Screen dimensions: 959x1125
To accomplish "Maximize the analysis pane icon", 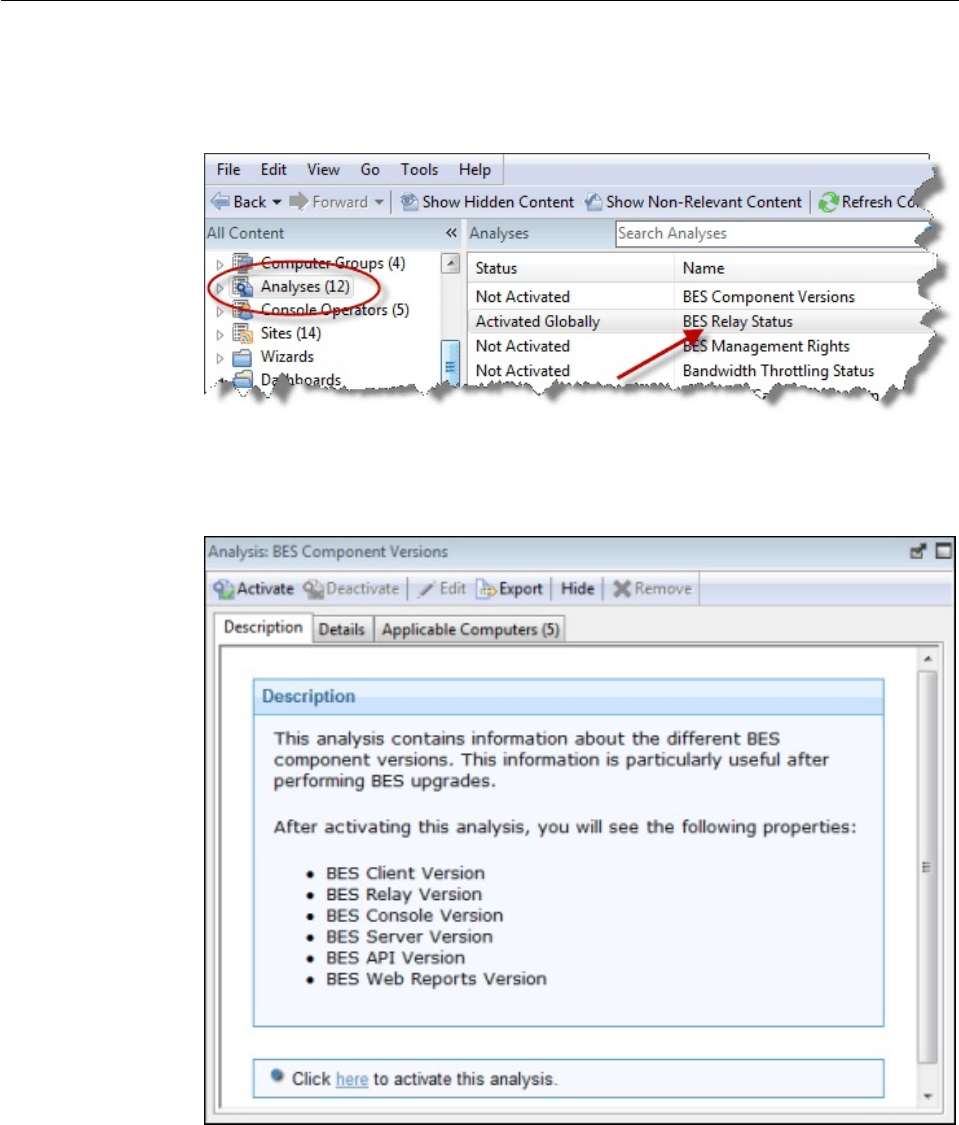I will [x=944, y=552].
